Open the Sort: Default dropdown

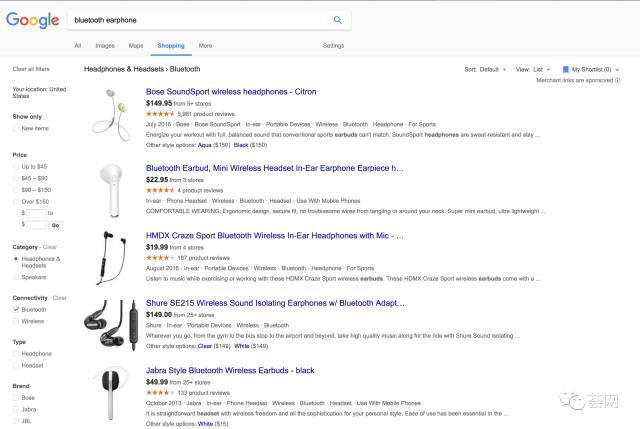pyautogui.click(x=485, y=69)
